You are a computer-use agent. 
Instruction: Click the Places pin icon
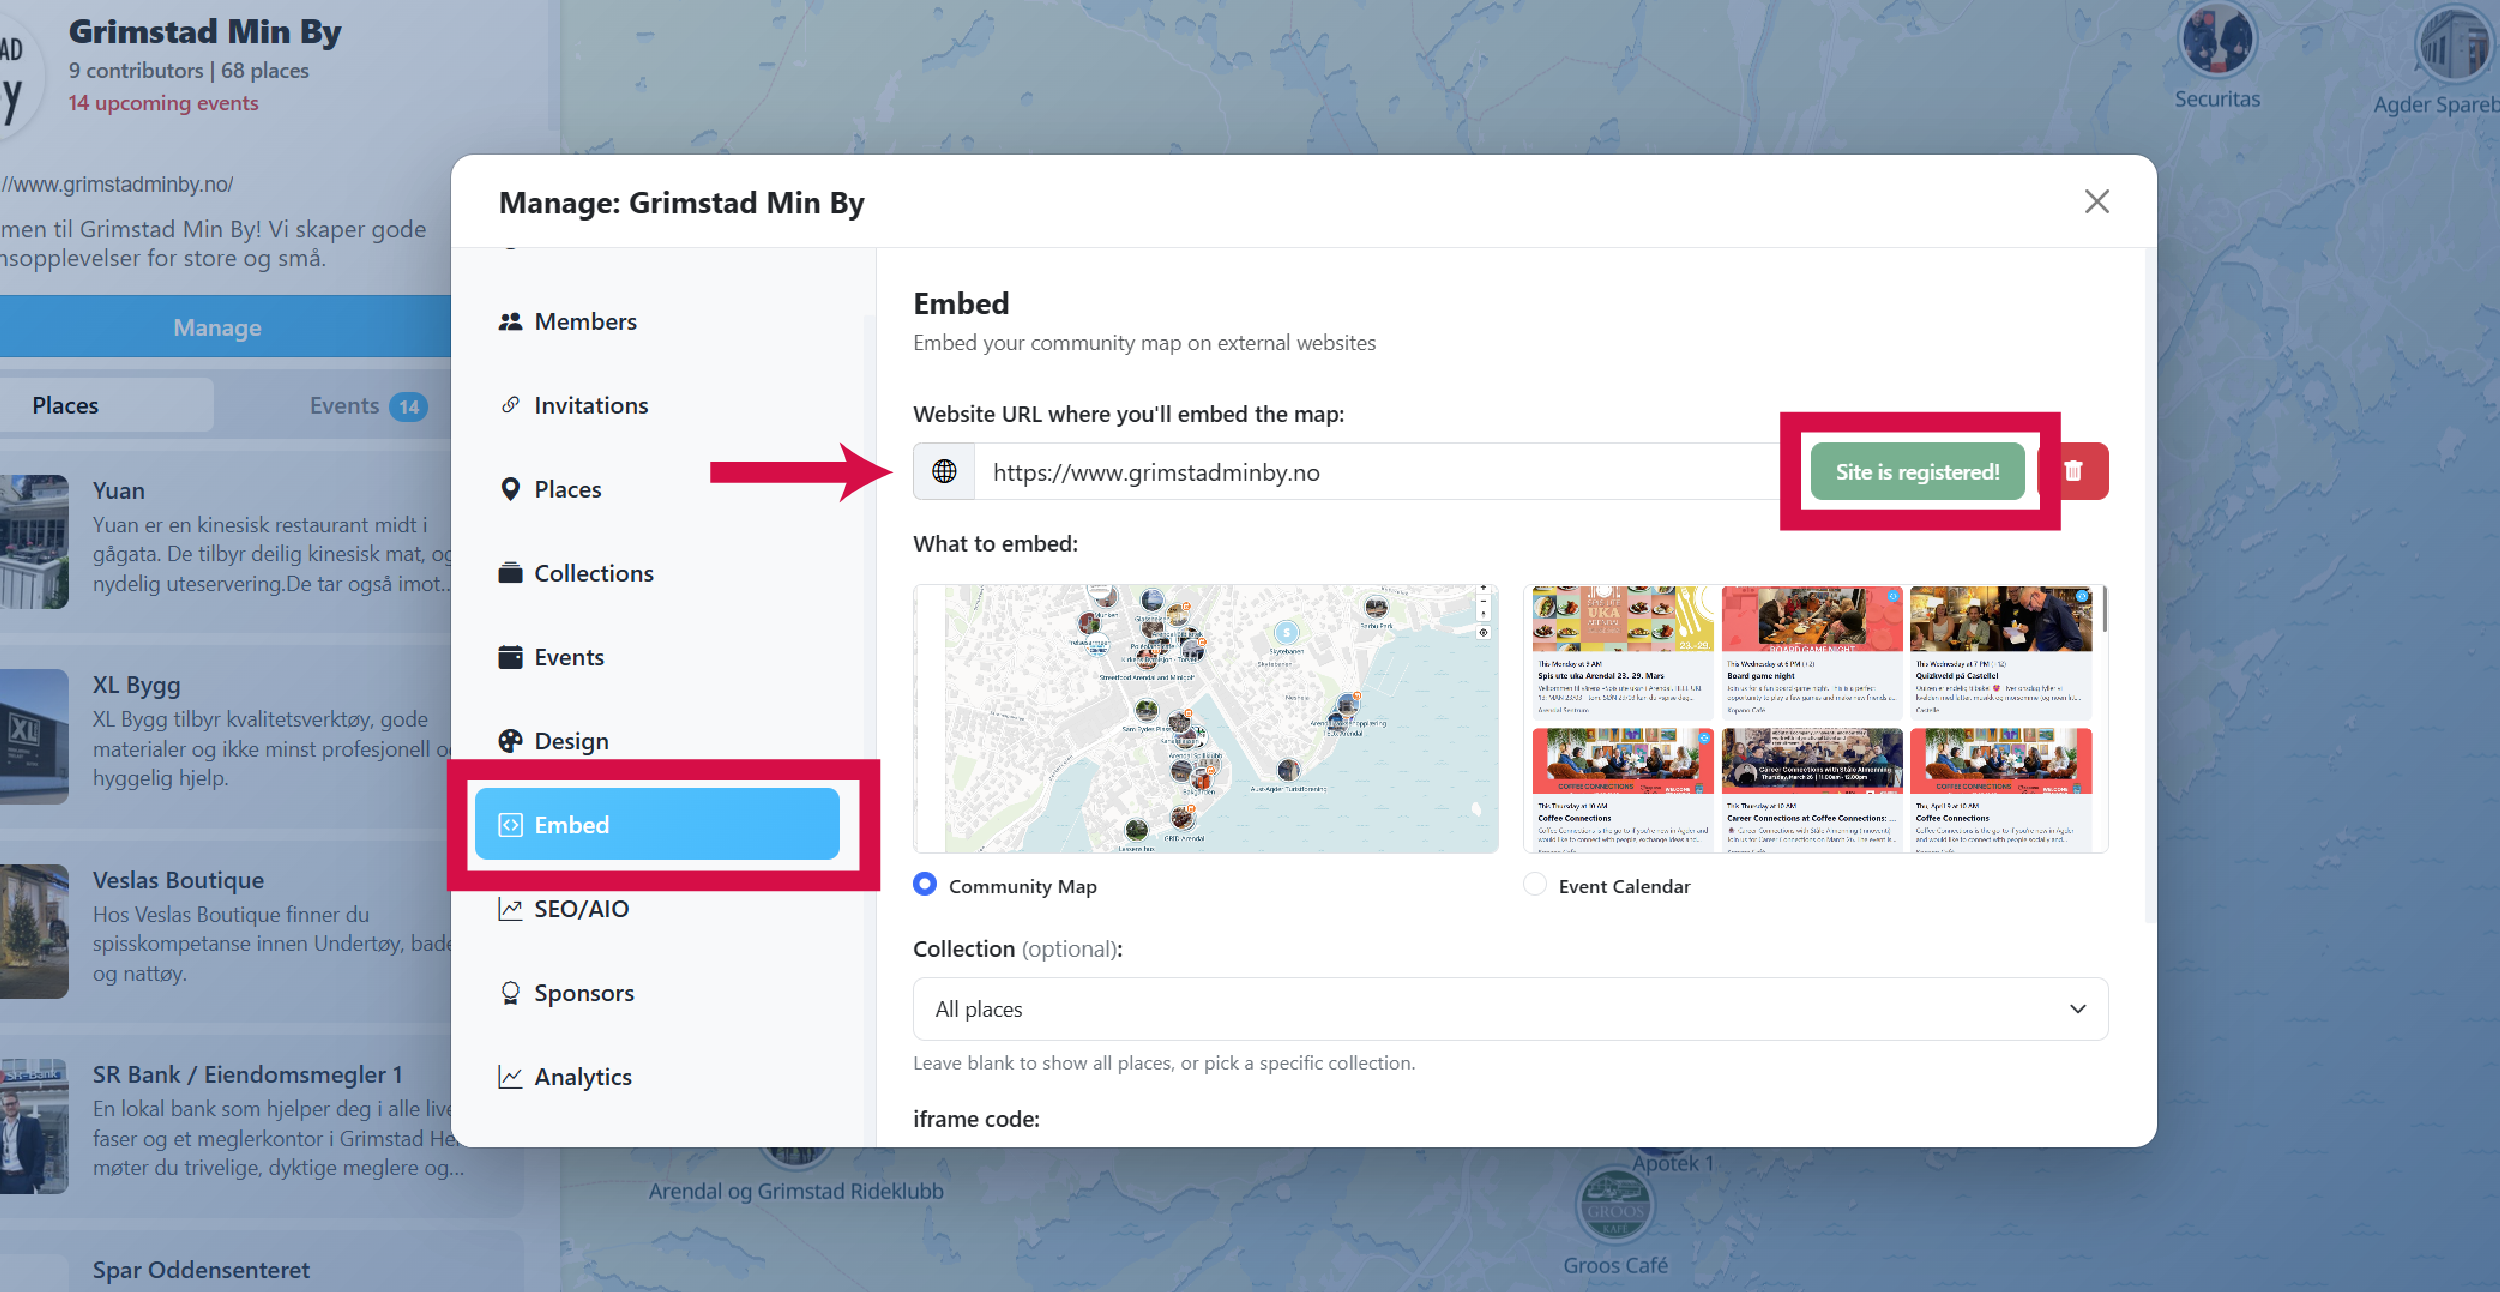pyautogui.click(x=510, y=489)
